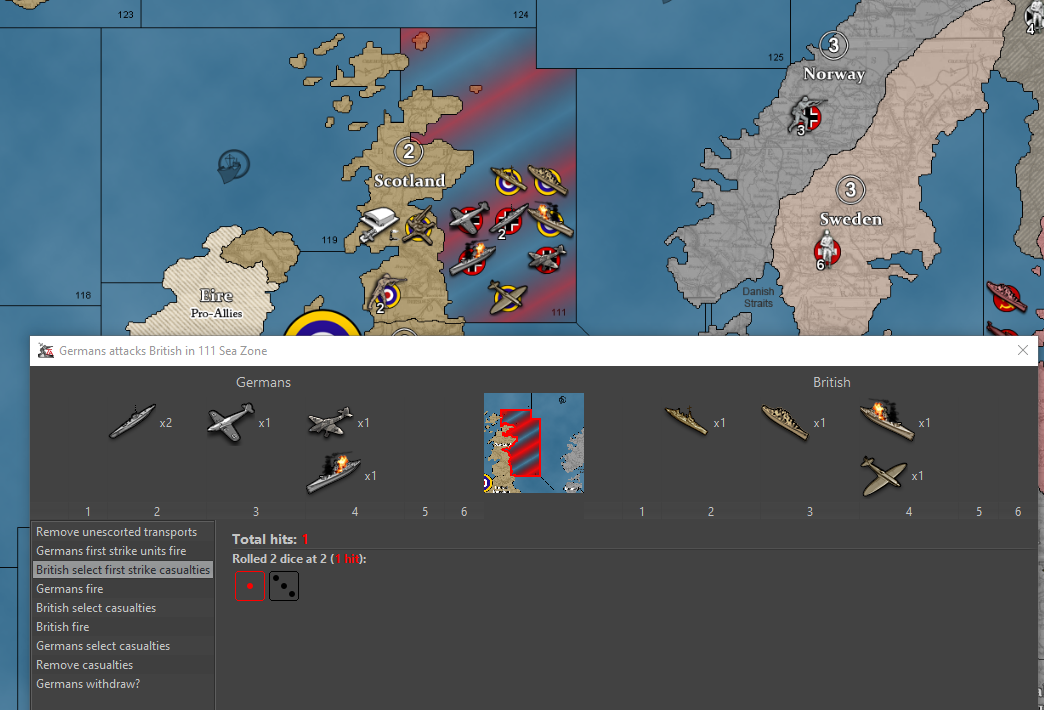Select 'Remove unescorted transports' step
The height and width of the screenshot is (710, 1044).
click(117, 532)
